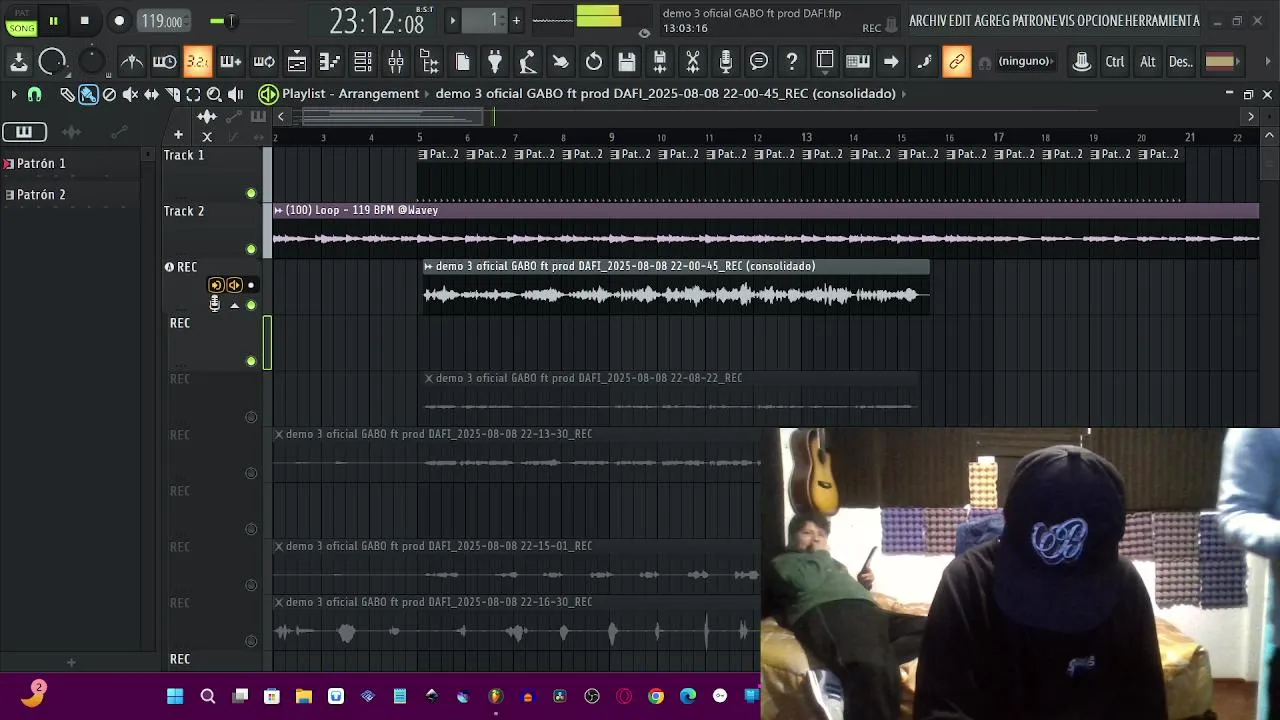Open the Browser tree icon
The height and width of the screenshot is (720, 1280).
[x=429, y=62]
